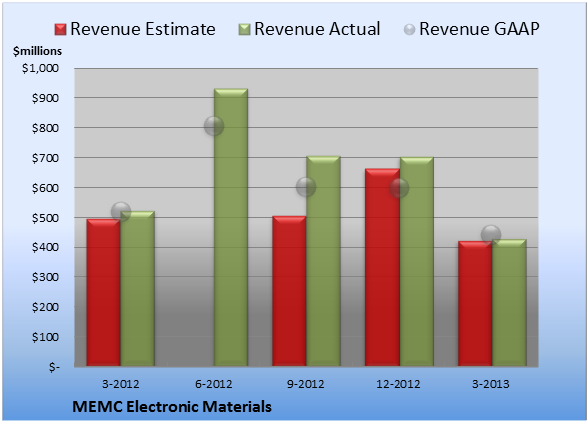Click the '$300' axis value
This screenshot has width=588, height=422.
pos(45,277)
